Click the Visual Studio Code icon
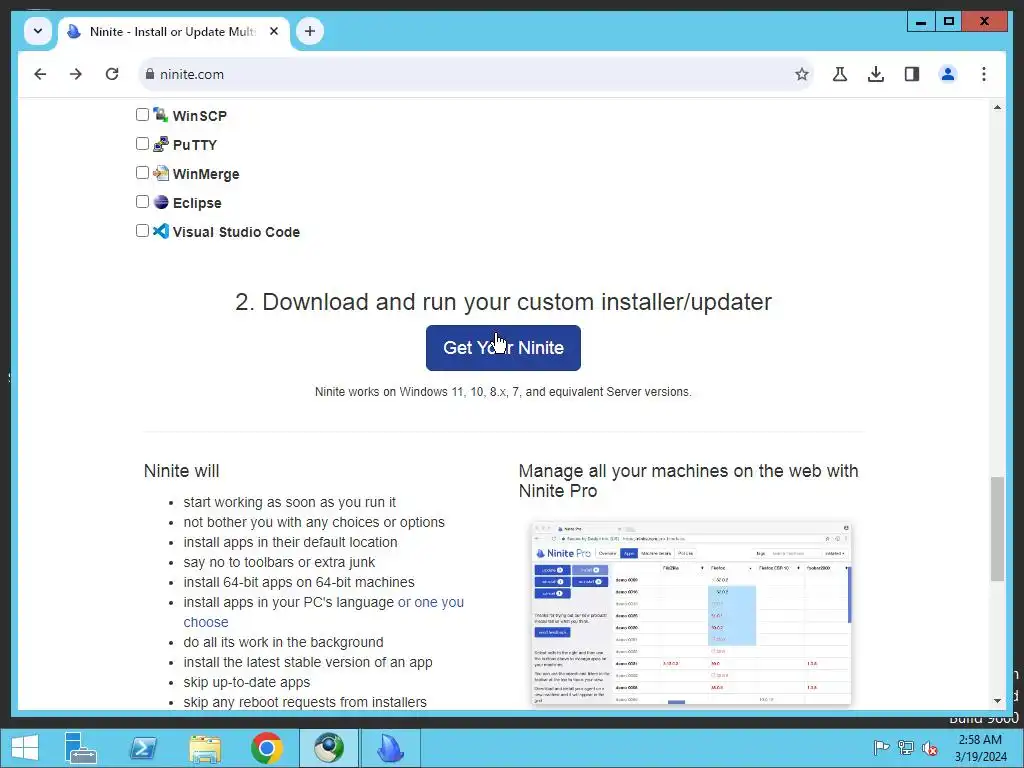Image resolution: width=1024 pixels, height=768 pixels. tap(161, 231)
